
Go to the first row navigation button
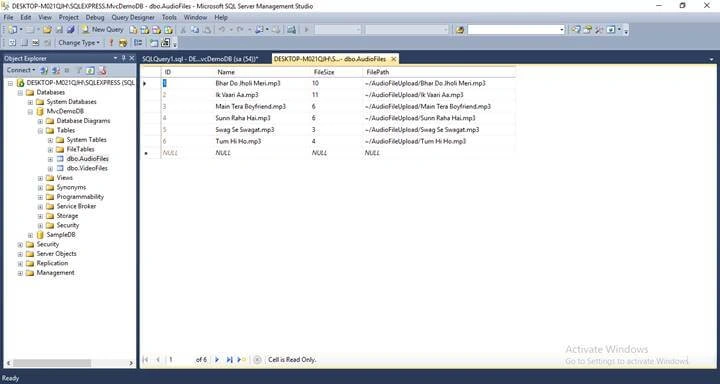click(x=146, y=360)
